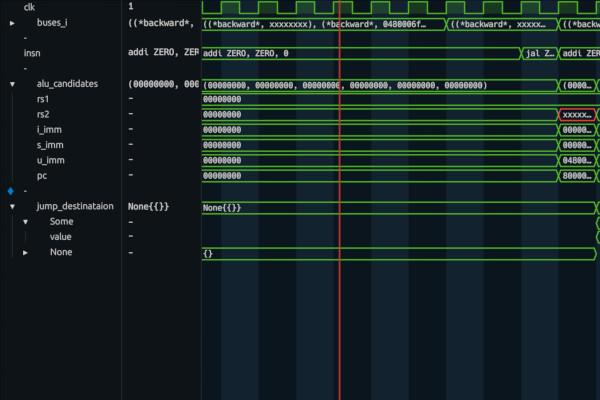
Task: Expand the buses_i signal group
Action: [x=12, y=21]
